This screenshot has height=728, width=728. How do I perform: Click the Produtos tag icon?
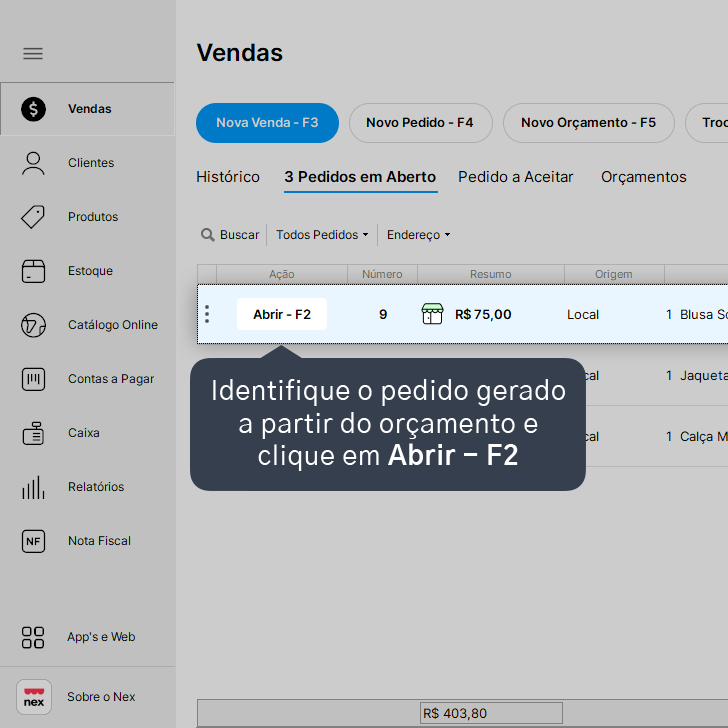click(33, 217)
